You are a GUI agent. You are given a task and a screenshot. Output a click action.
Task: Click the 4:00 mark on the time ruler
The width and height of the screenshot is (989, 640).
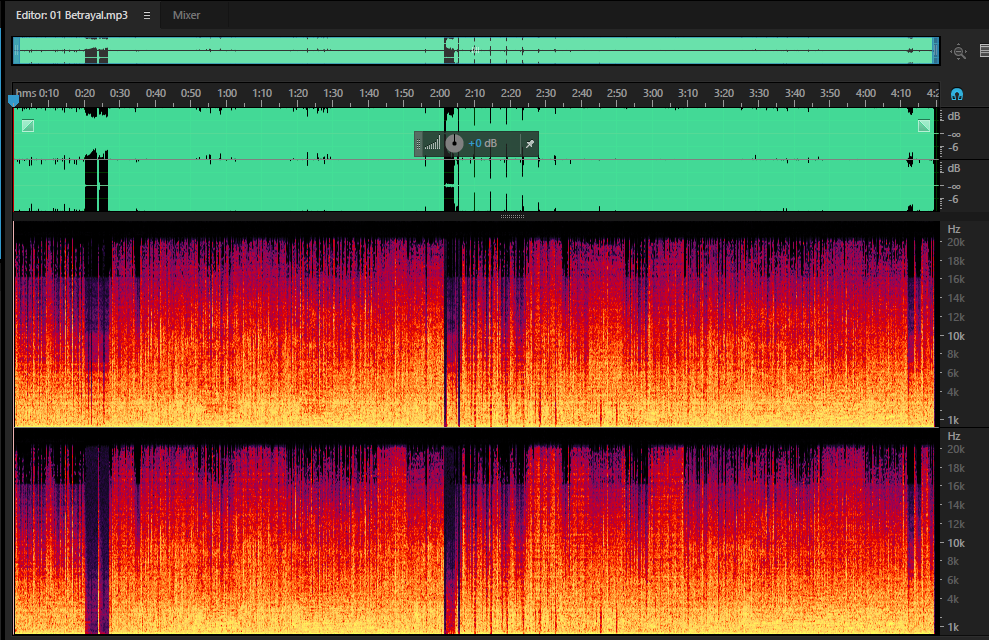click(x=865, y=93)
